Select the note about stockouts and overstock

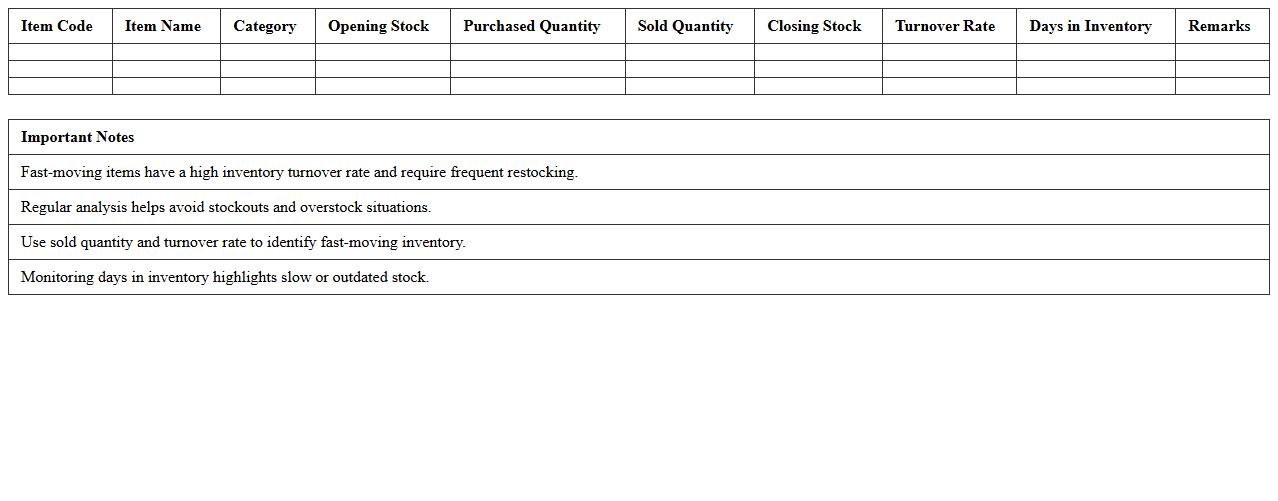226,207
